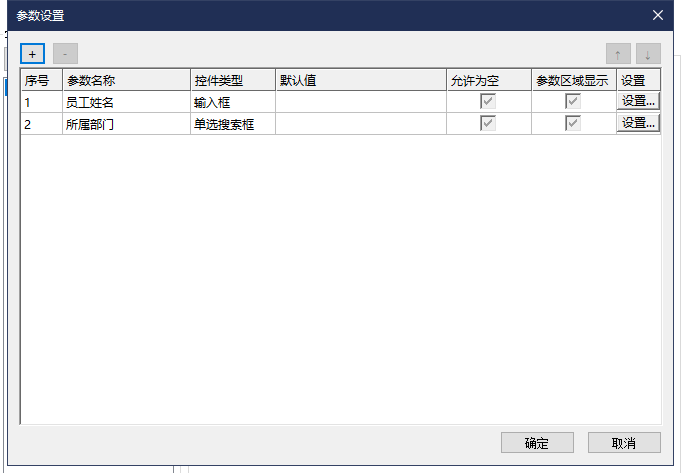Toggle 参数区域显示 checkbox for 所属部门
The height and width of the screenshot is (473, 681).
(574, 123)
